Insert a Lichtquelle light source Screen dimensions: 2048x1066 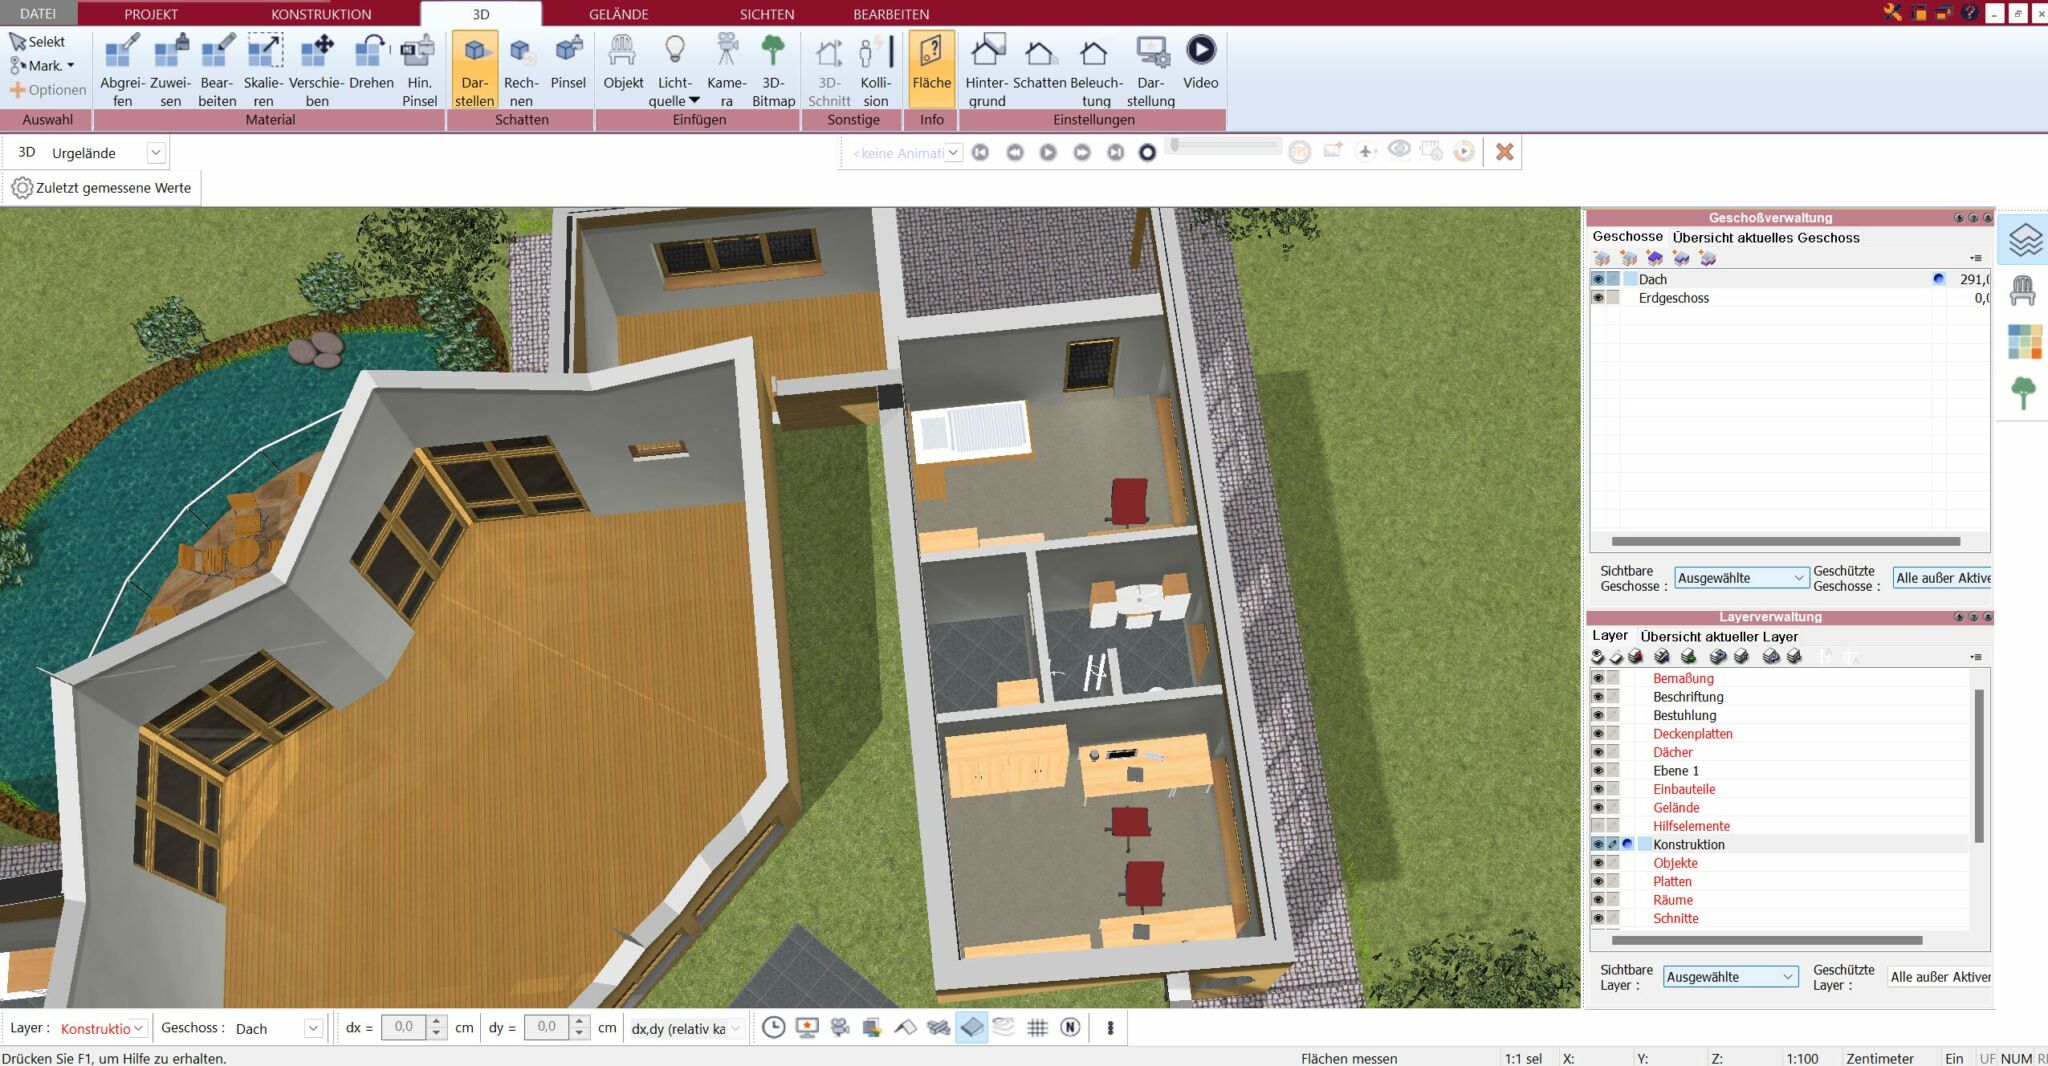(x=674, y=66)
